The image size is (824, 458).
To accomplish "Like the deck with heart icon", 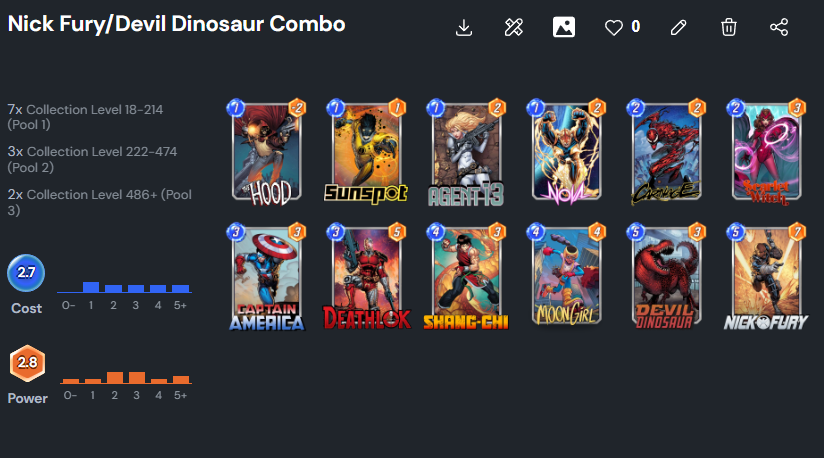I will (613, 27).
